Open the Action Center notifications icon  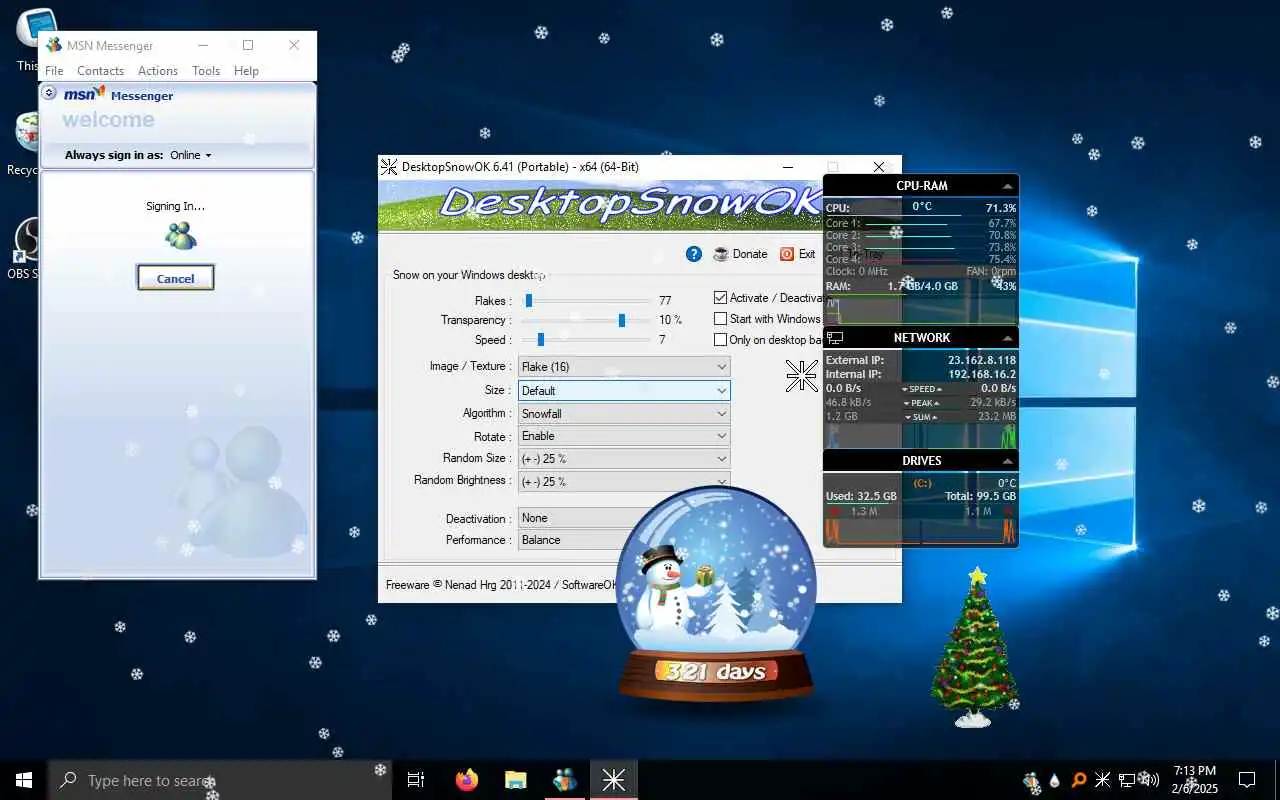pos(1247,780)
